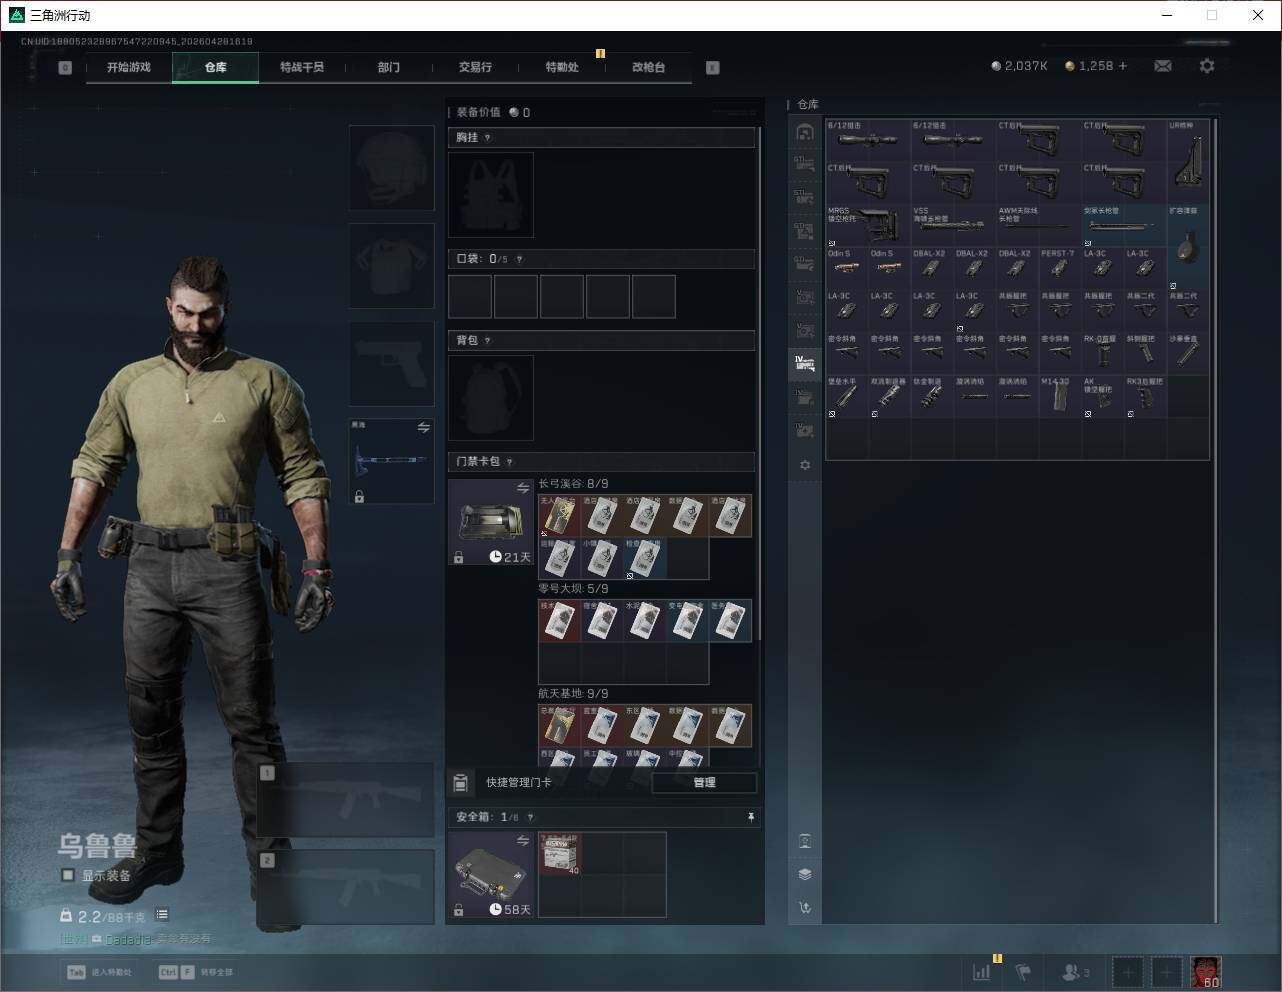Click the player avatar in bottom bar
The height and width of the screenshot is (992, 1282).
click(1206, 971)
